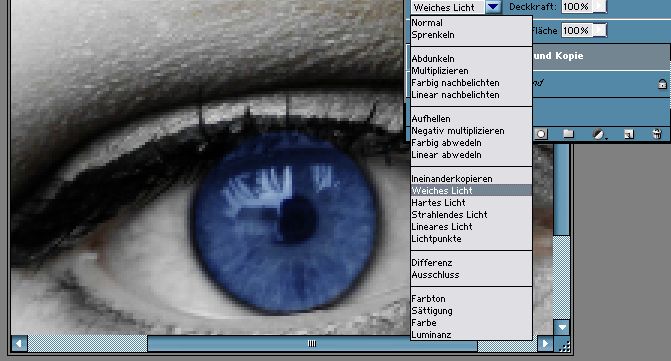
Task: Create a new layer set folder
Action: (x=568, y=134)
